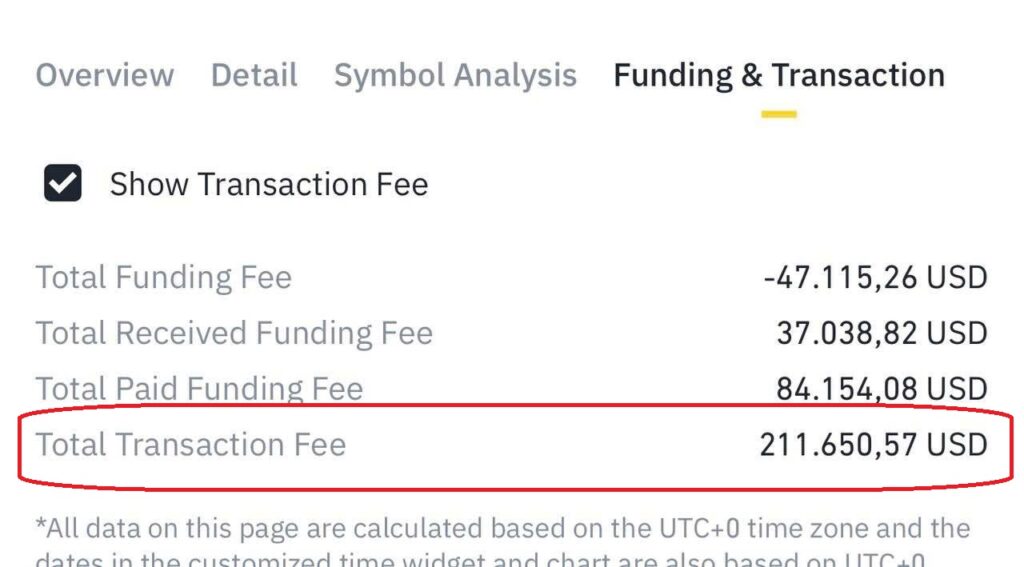The height and width of the screenshot is (567, 1024).
Task: Switch to the Overview tab
Action: [104, 75]
